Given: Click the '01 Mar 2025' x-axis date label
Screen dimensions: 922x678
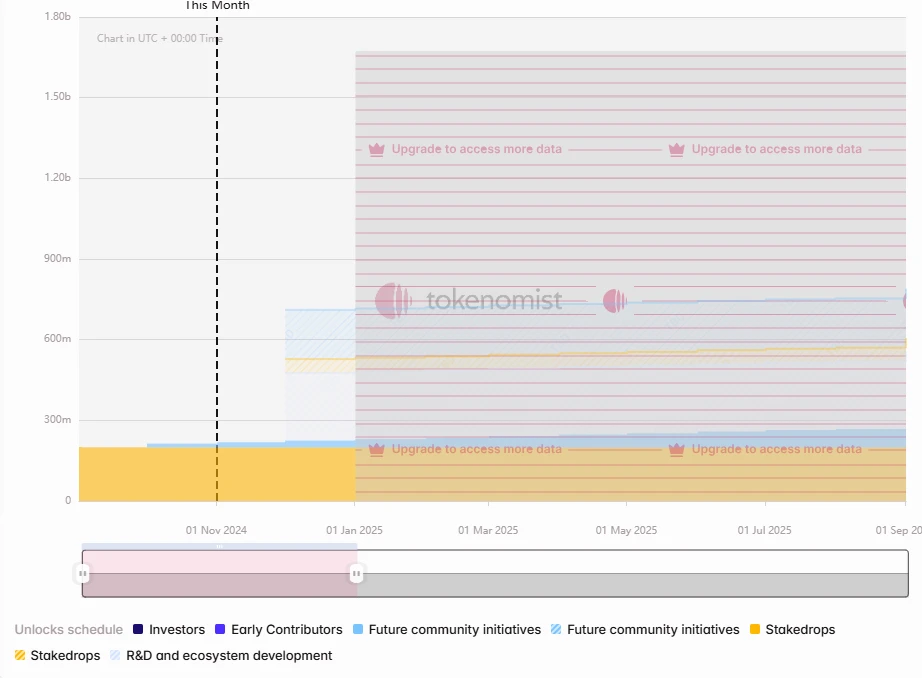Looking at the screenshot, I should tap(488, 530).
